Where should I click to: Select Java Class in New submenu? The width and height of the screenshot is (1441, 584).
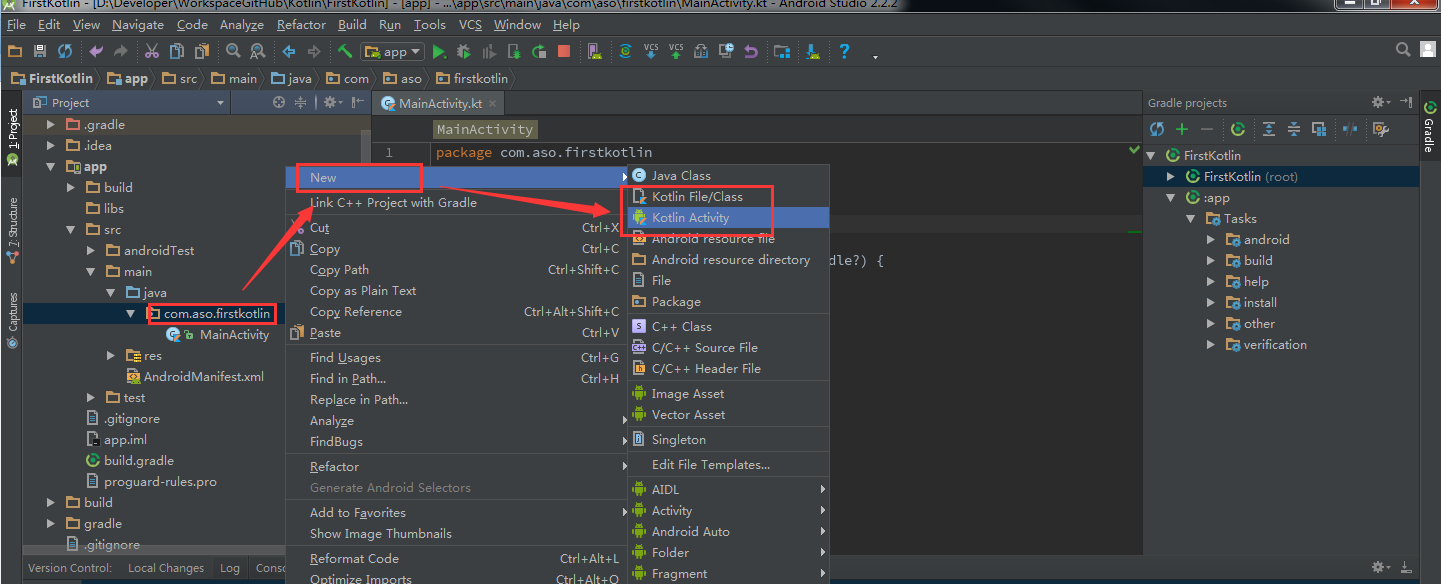point(728,176)
